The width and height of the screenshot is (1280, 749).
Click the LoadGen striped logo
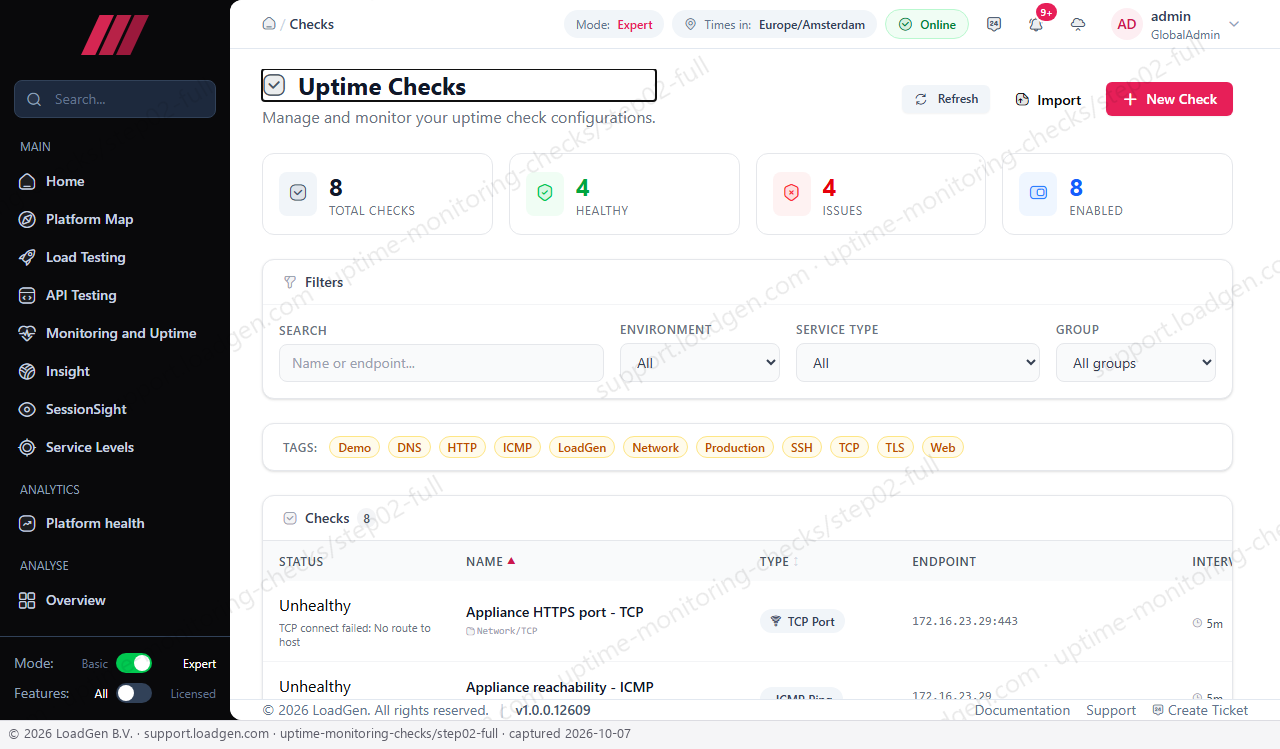(115, 35)
